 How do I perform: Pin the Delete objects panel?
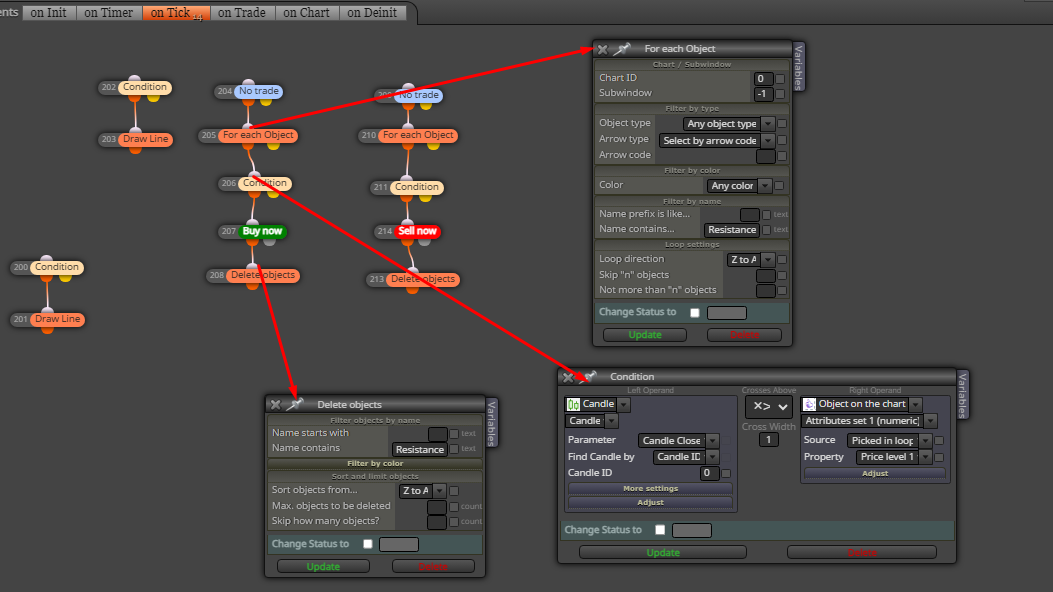point(295,404)
